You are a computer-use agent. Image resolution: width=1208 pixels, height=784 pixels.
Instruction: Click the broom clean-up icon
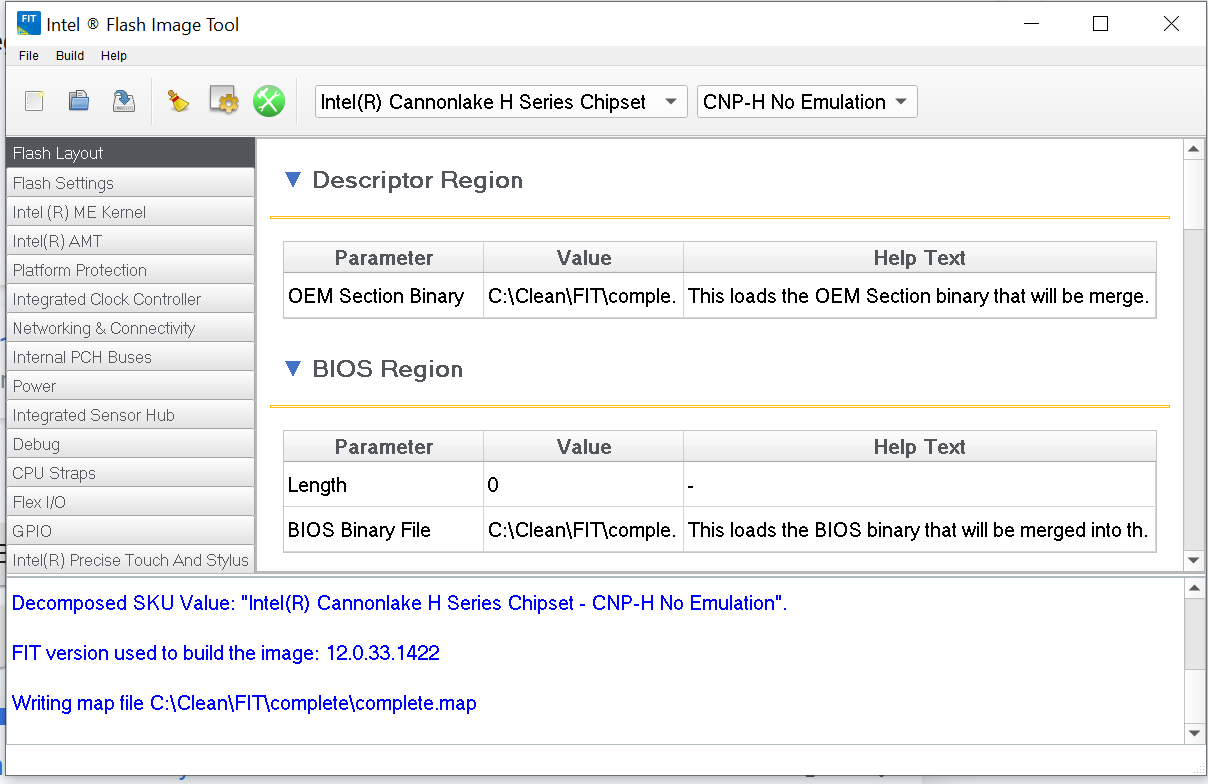coord(179,101)
